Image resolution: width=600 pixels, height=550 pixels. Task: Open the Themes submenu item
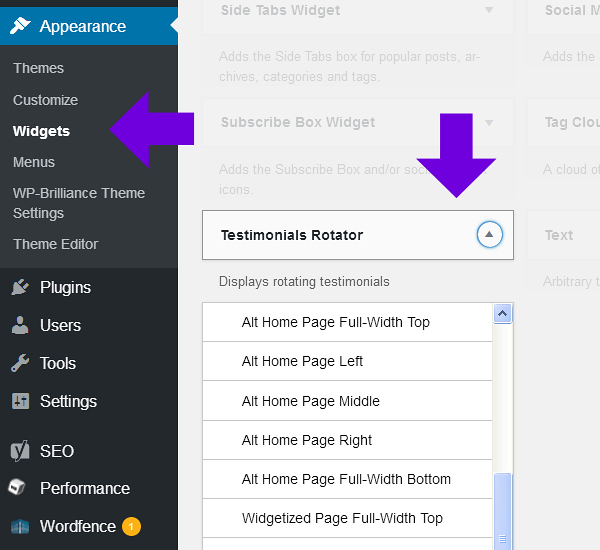click(x=38, y=68)
